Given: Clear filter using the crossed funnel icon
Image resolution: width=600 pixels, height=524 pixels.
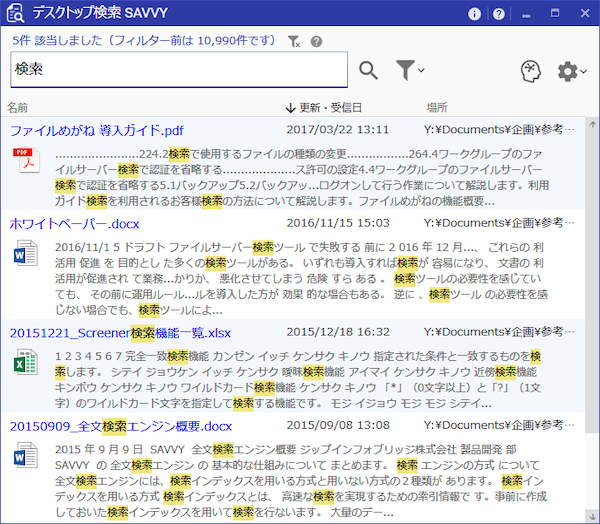Looking at the screenshot, I should pos(294,41).
